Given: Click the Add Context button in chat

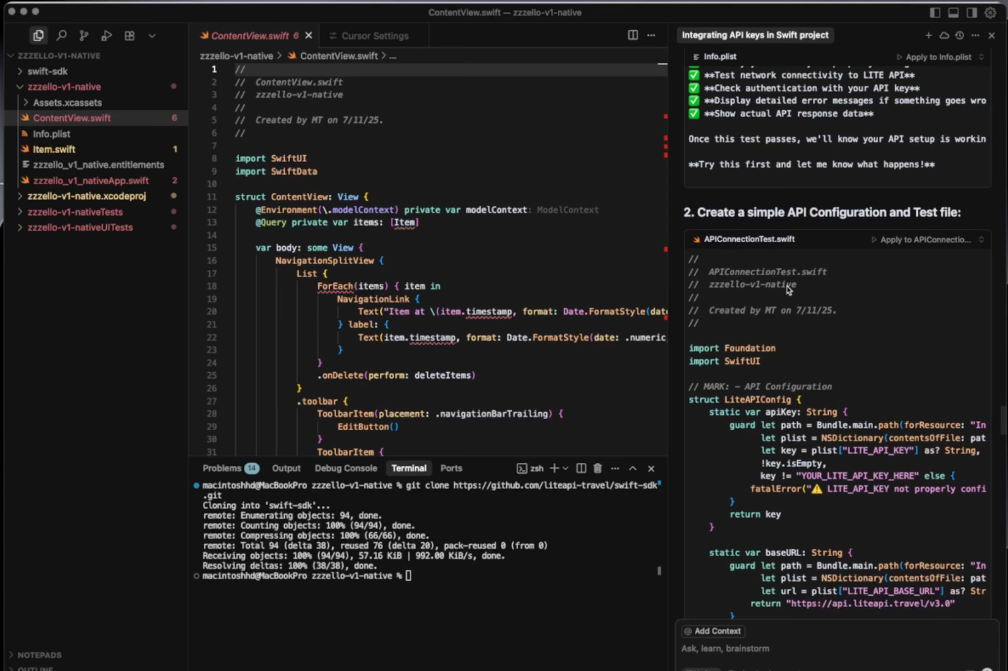Looking at the screenshot, I should tap(713, 631).
